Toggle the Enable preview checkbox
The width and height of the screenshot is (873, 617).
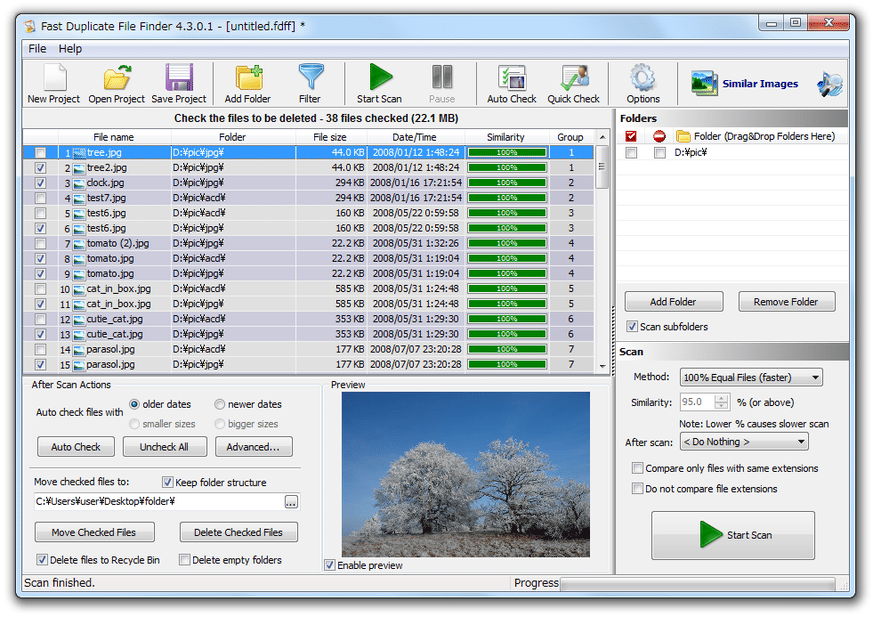click(330, 565)
